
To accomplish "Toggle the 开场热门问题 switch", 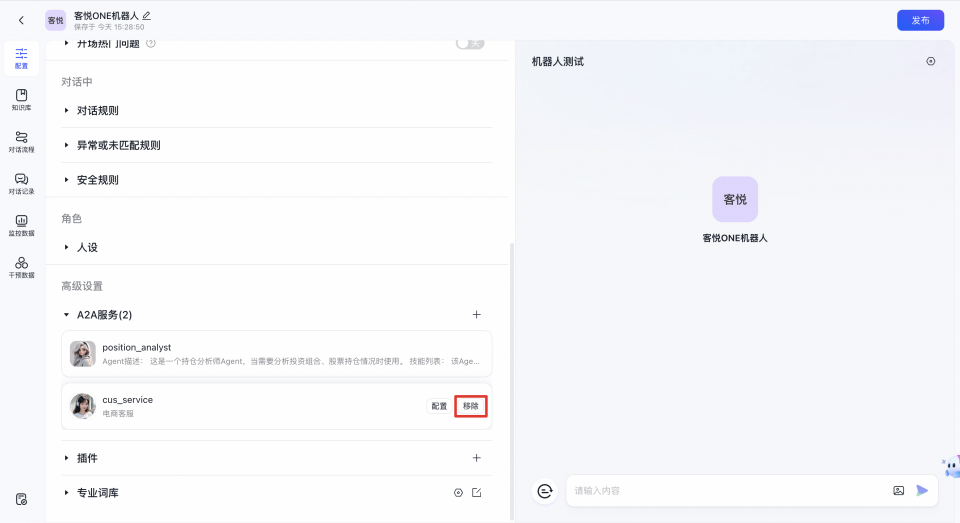I will pyautogui.click(x=470, y=44).
